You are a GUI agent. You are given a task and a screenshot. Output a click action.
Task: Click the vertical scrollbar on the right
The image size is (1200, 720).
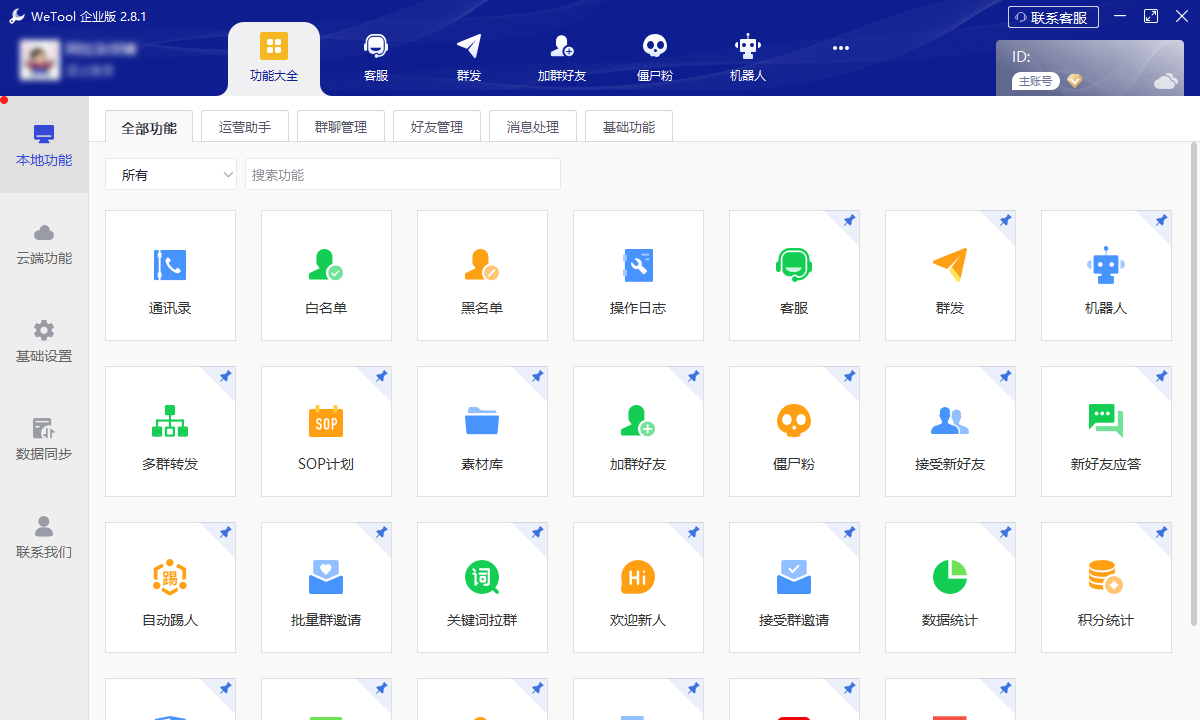(1193, 380)
